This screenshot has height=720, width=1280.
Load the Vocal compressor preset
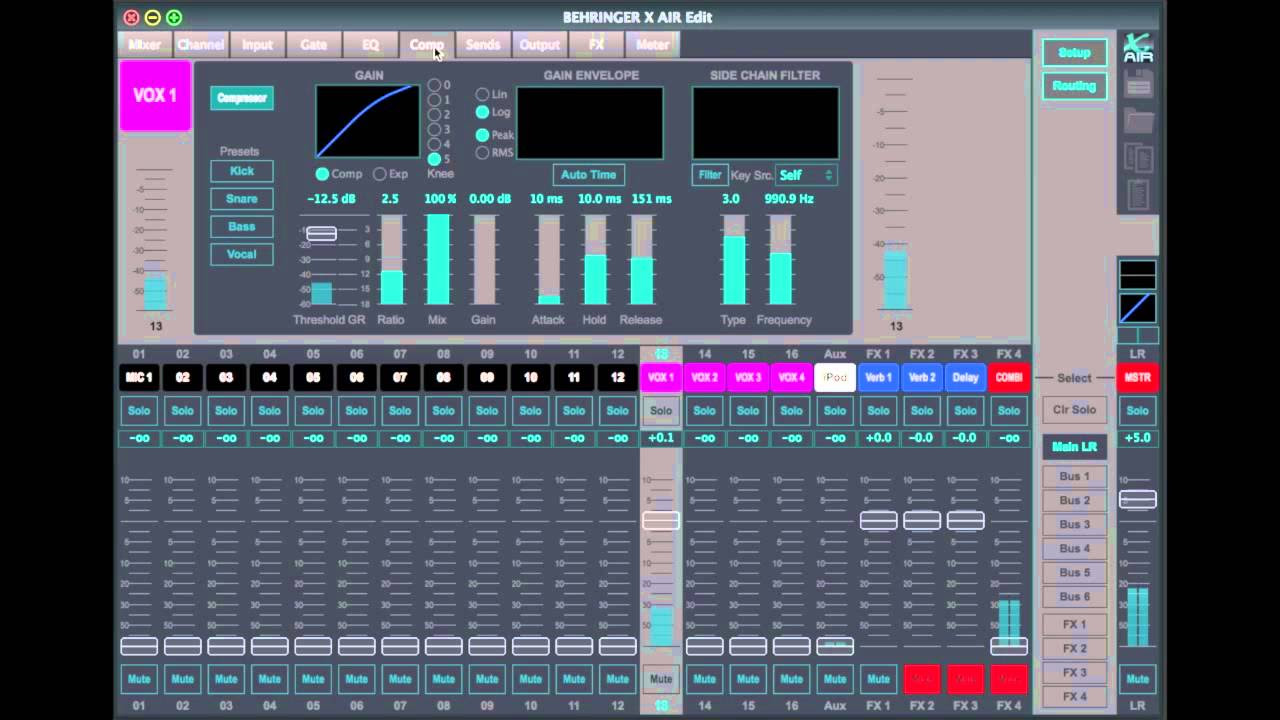pyautogui.click(x=241, y=254)
